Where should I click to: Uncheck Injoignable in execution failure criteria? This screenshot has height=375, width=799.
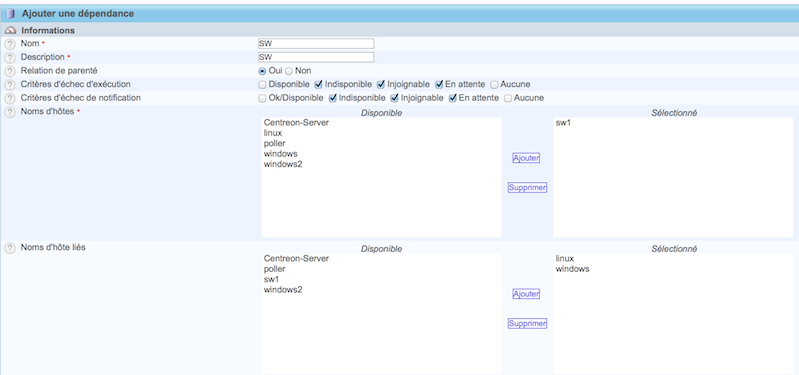tap(381, 84)
